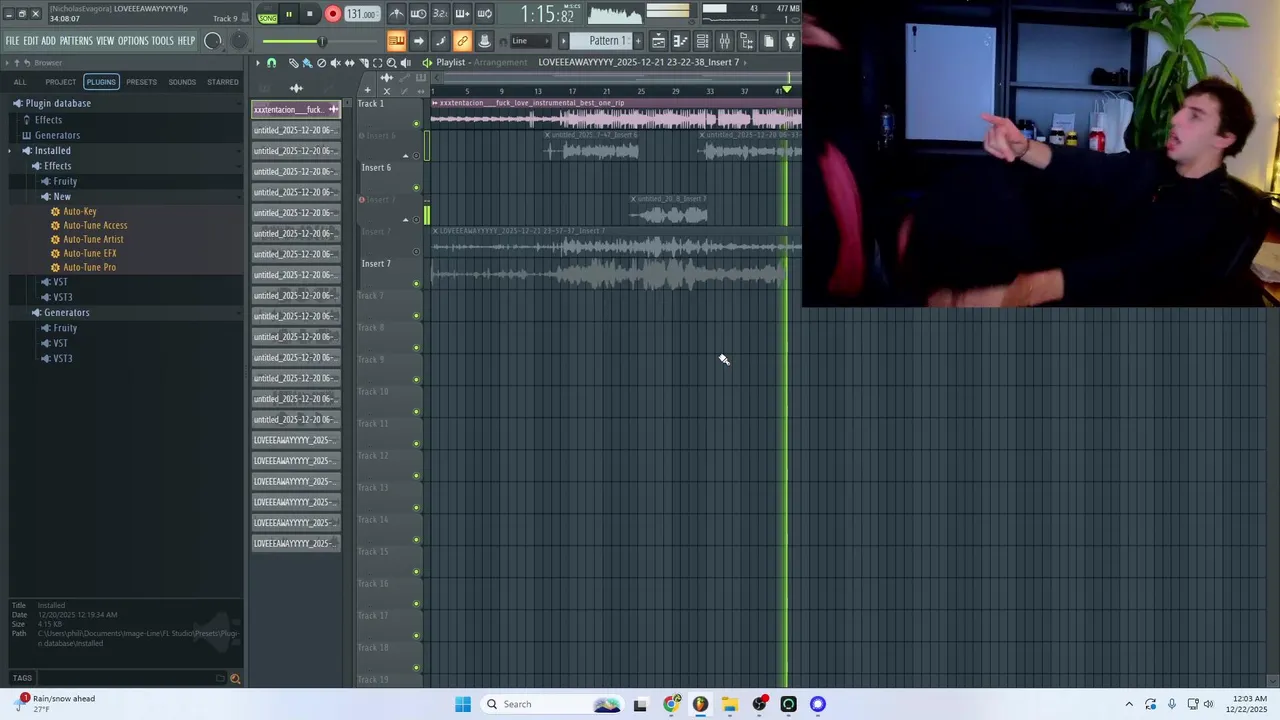The image size is (1280, 720).
Task: Open the Browser view icon
Action: (x=746, y=41)
